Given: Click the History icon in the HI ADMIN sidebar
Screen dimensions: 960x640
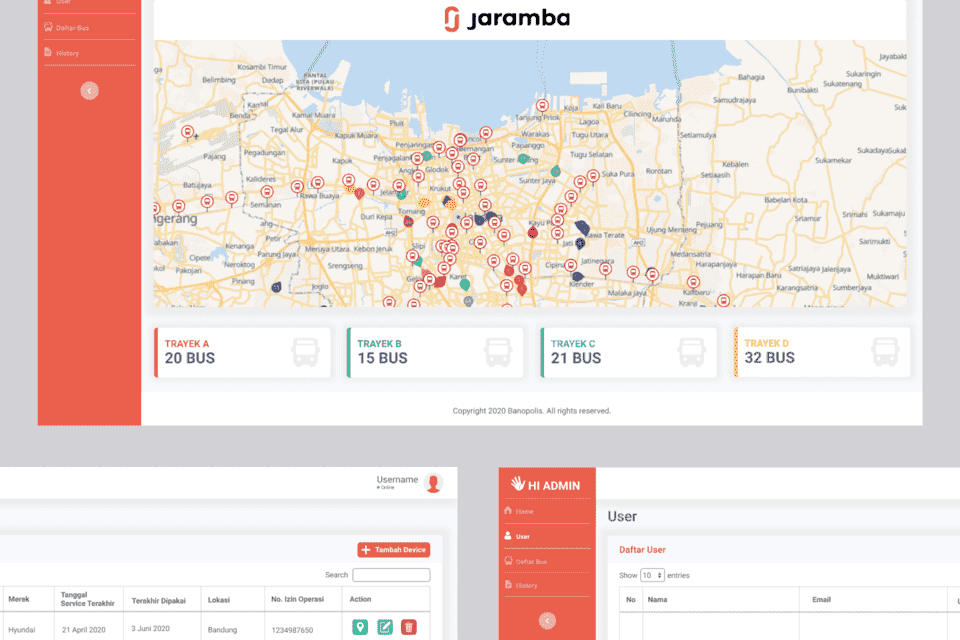Looking at the screenshot, I should [508, 584].
